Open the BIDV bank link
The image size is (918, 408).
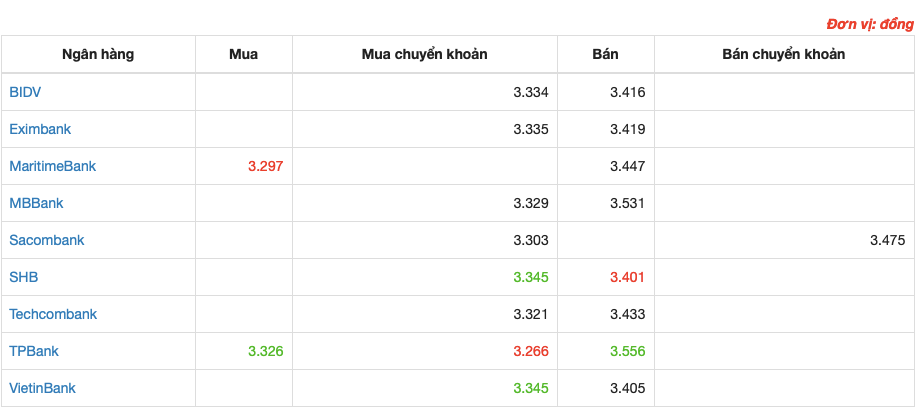(25, 92)
